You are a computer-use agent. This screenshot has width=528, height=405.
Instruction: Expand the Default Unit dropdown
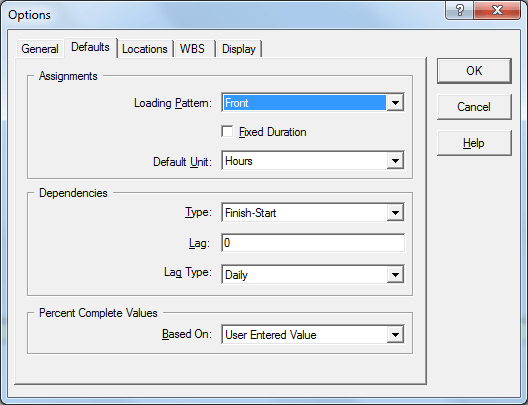point(395,161)
